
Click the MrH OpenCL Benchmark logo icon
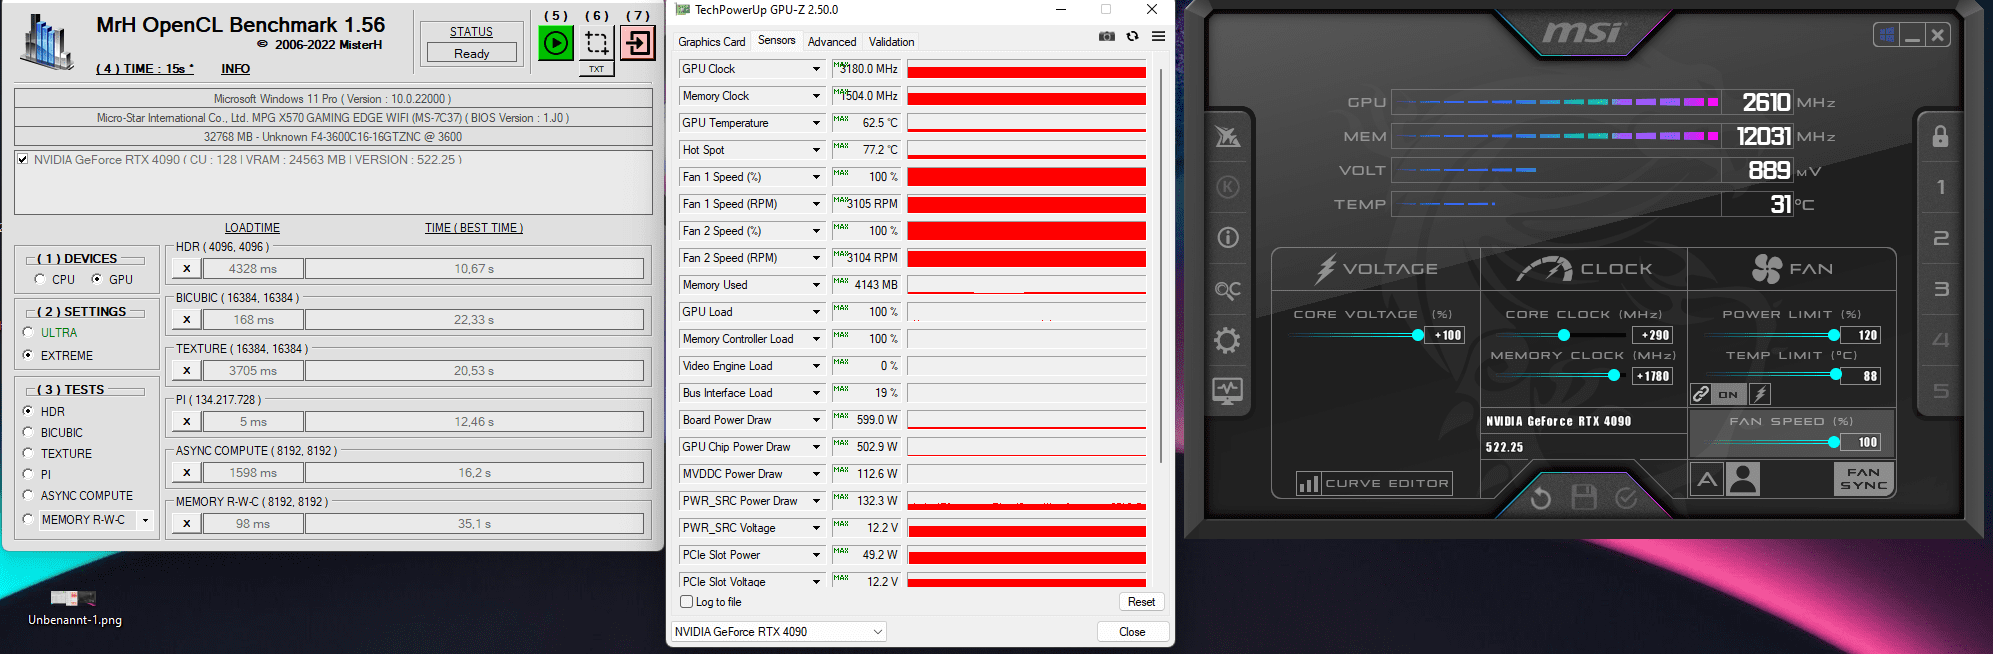[47, 42]
